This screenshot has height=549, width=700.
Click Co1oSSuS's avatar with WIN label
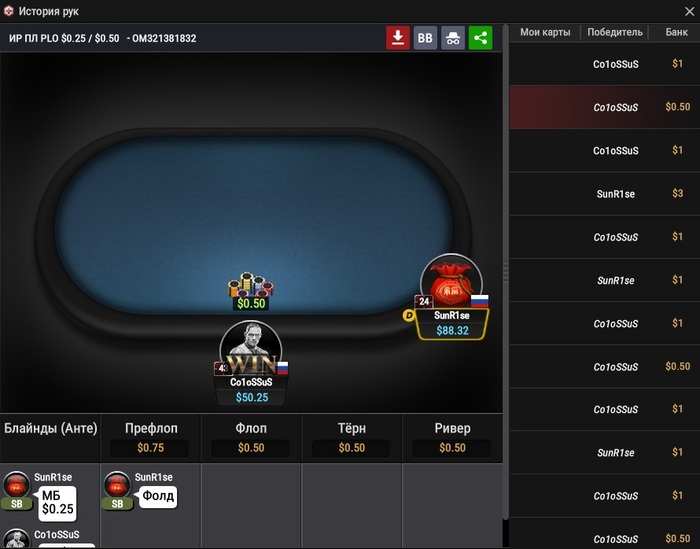pyautogui.click(x=251, y=349)
